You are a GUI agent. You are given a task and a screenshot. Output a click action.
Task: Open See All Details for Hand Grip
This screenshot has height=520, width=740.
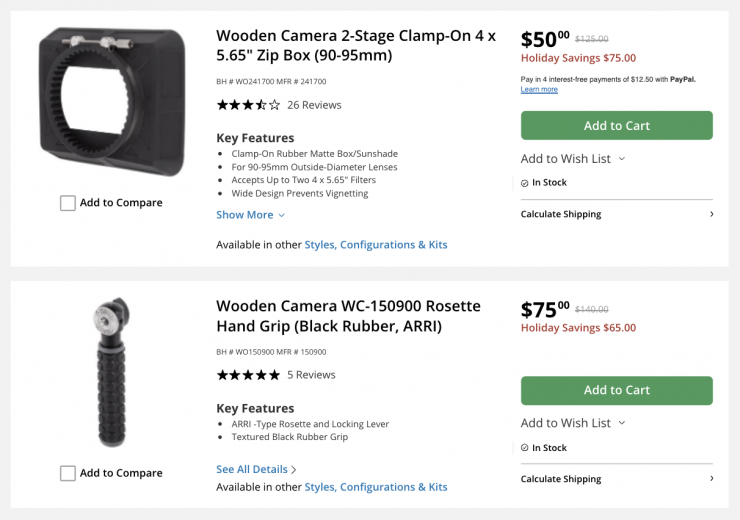click(256, 469)
